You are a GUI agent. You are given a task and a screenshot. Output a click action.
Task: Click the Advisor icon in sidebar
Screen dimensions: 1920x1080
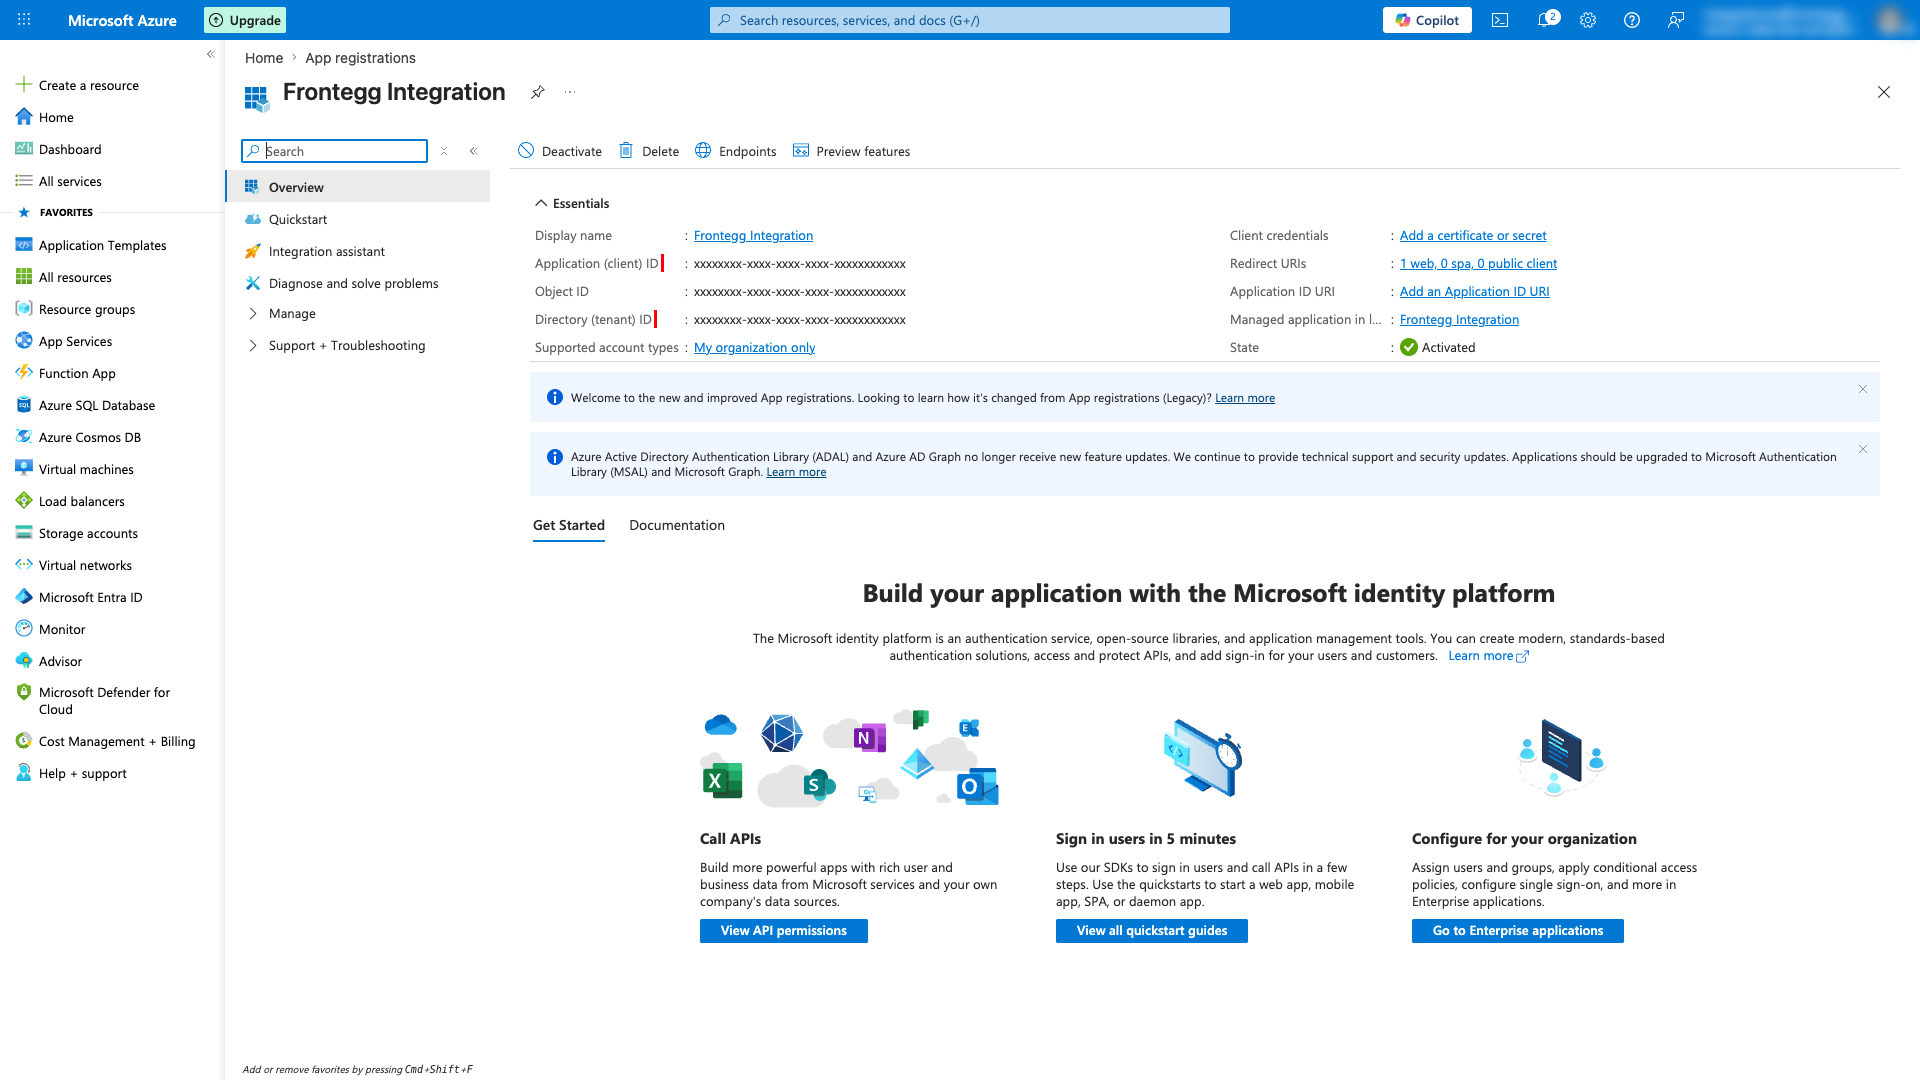[24, 661]
